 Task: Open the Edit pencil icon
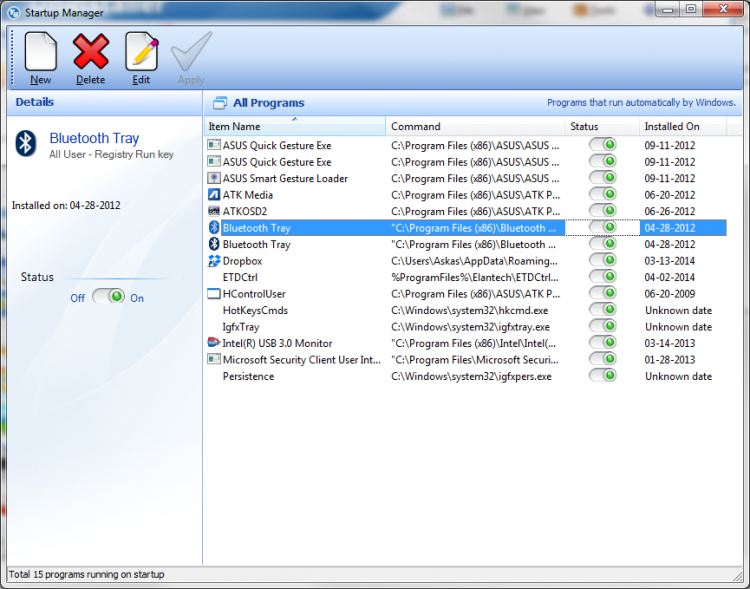click(x=141, y=51)
